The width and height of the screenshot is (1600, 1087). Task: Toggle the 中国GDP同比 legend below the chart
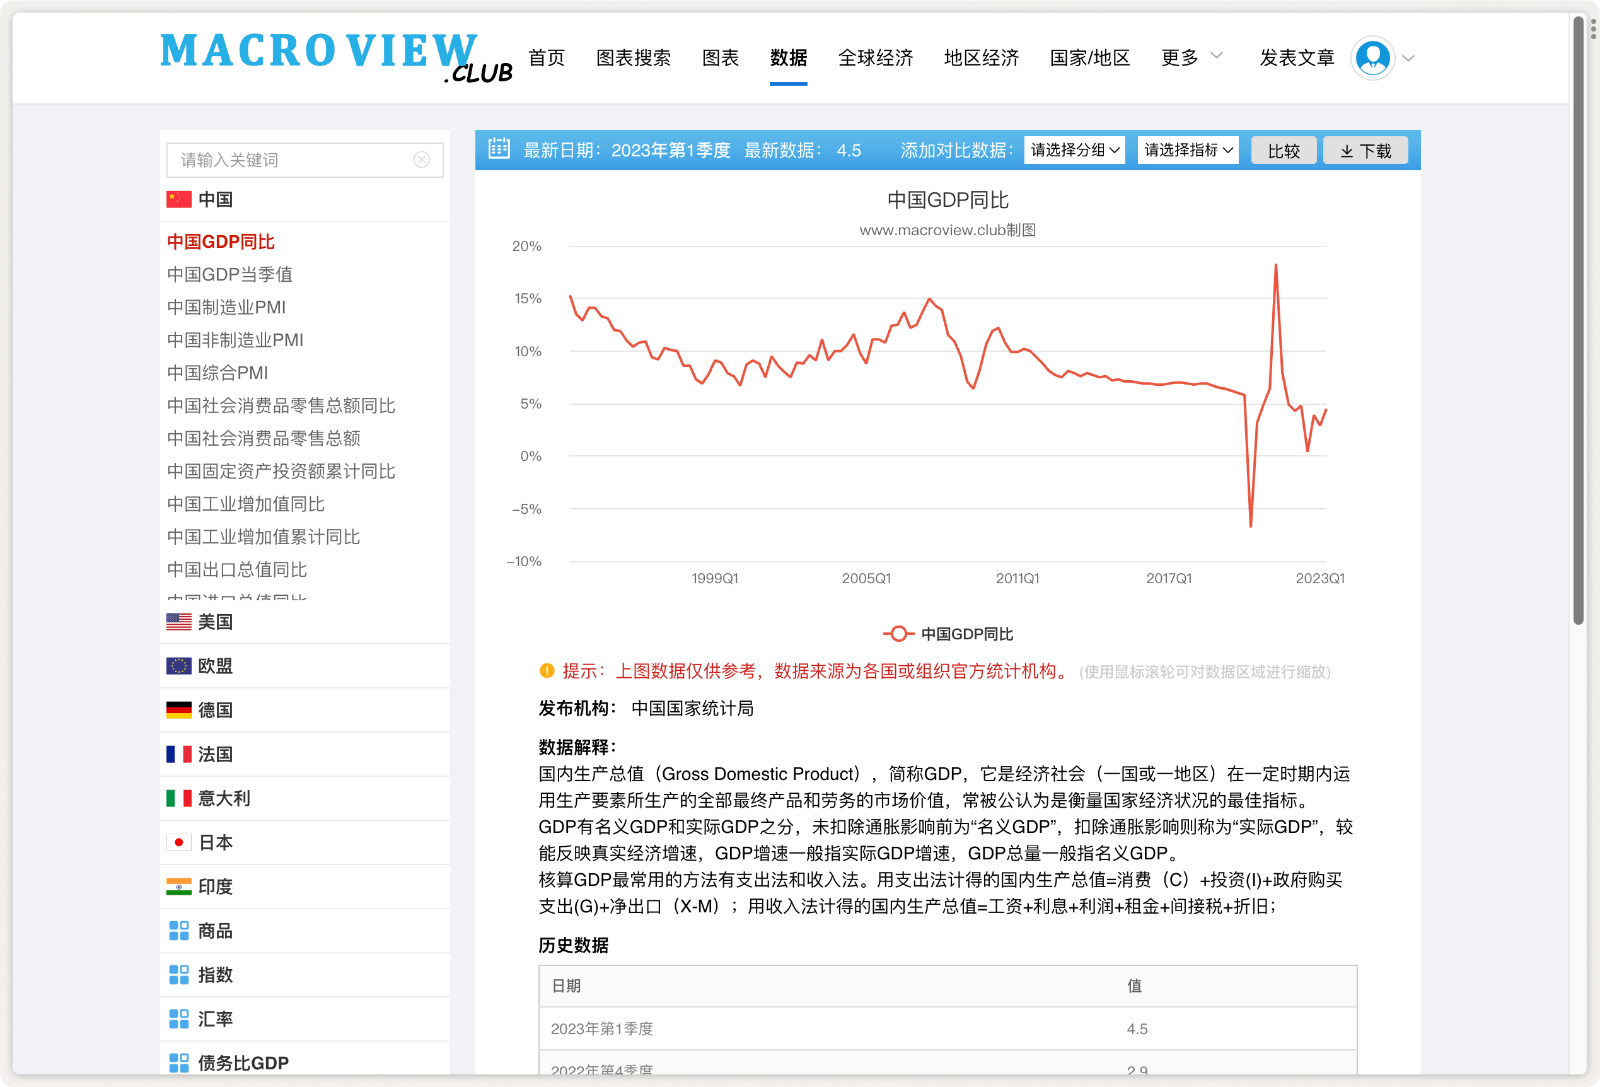(x=948, y=633)
